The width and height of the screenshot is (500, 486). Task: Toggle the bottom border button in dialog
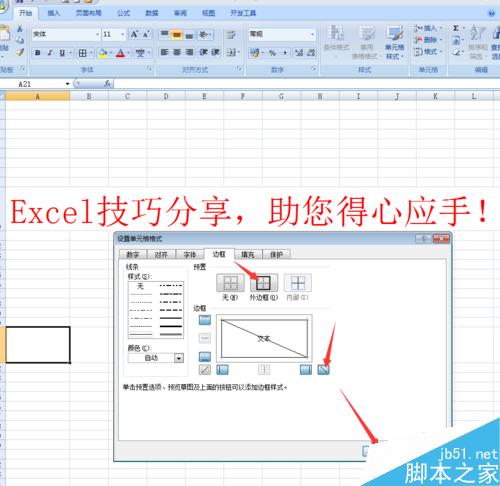point(205,357)
